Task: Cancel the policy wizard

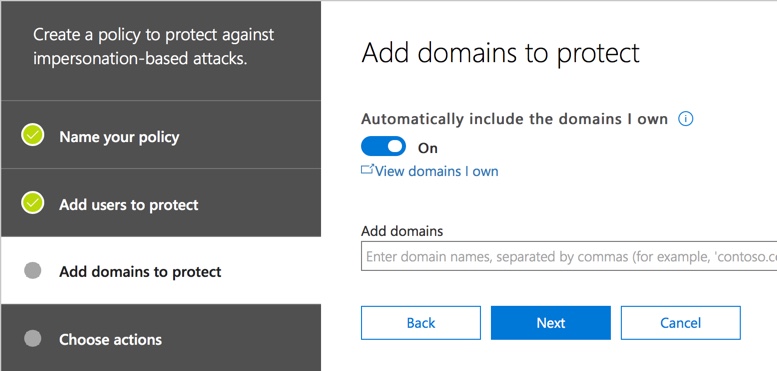Action: tap(680, 323)
